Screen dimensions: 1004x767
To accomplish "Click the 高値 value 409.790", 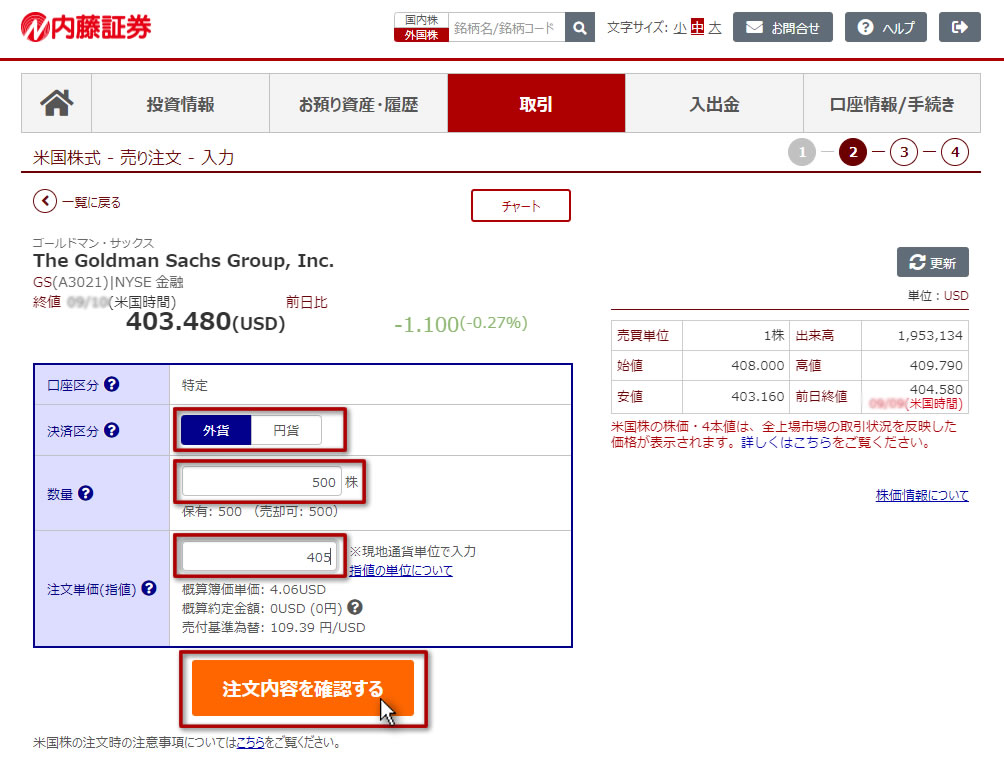I will [936, 366].
